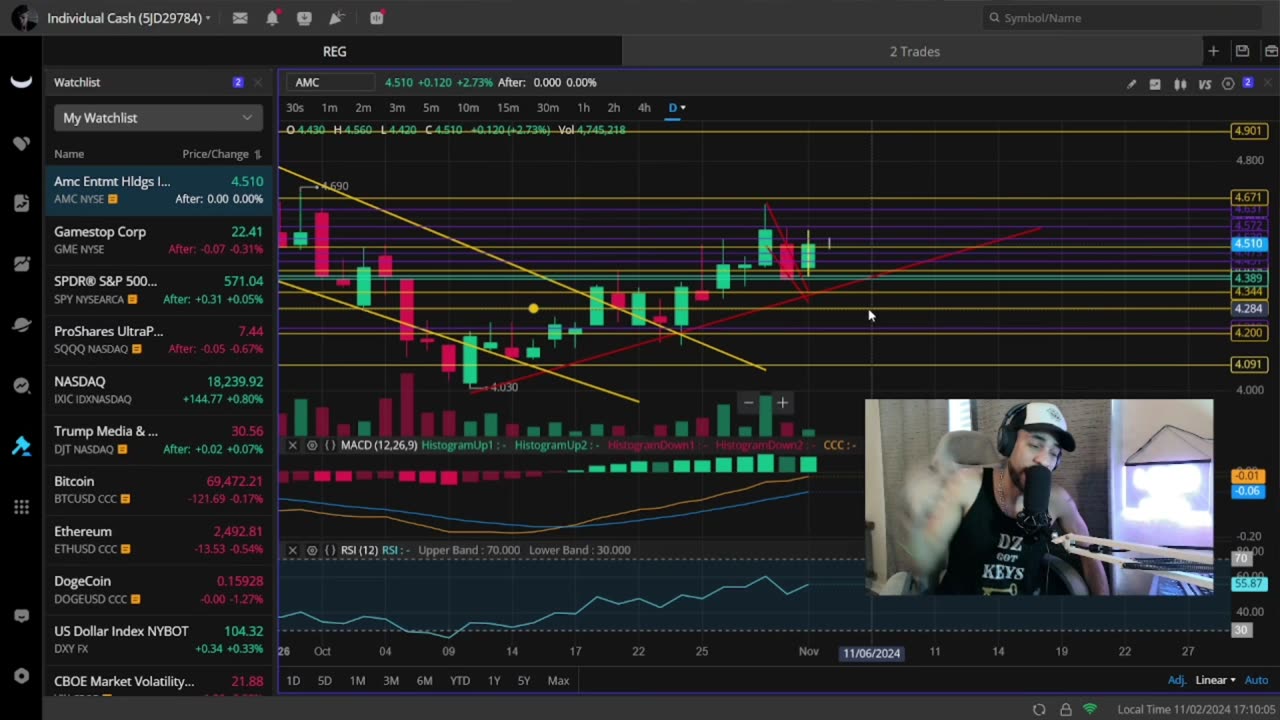This screenshot has height=720, width=1280.
Task: Toggle RSI indicator visibility
Action: 312,550
